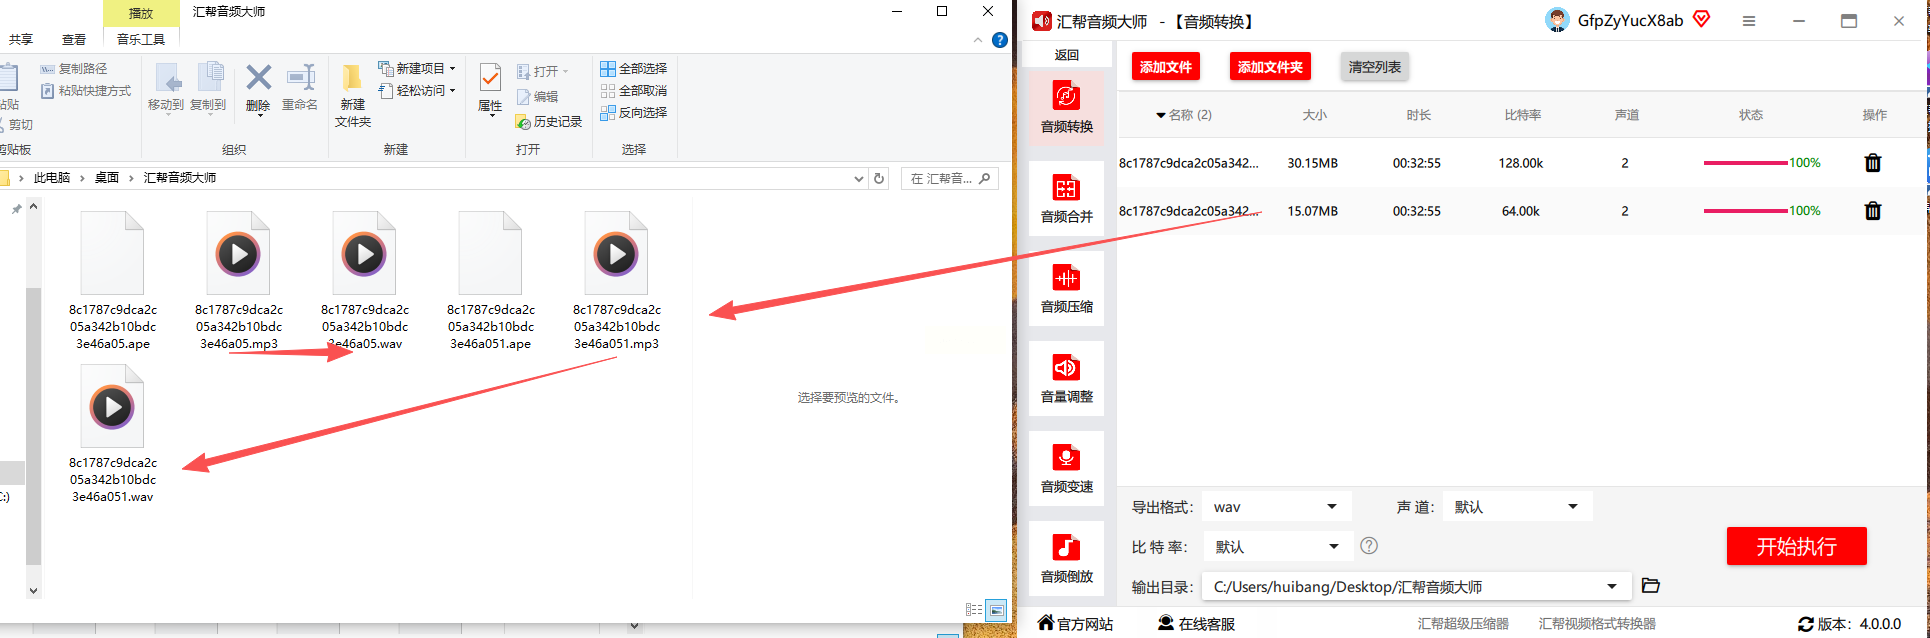Image resolution: width=1930 pixels, height=638 pixels.
Task: Open the 输出目录 path dropdown
Action: coord(1417,587)
